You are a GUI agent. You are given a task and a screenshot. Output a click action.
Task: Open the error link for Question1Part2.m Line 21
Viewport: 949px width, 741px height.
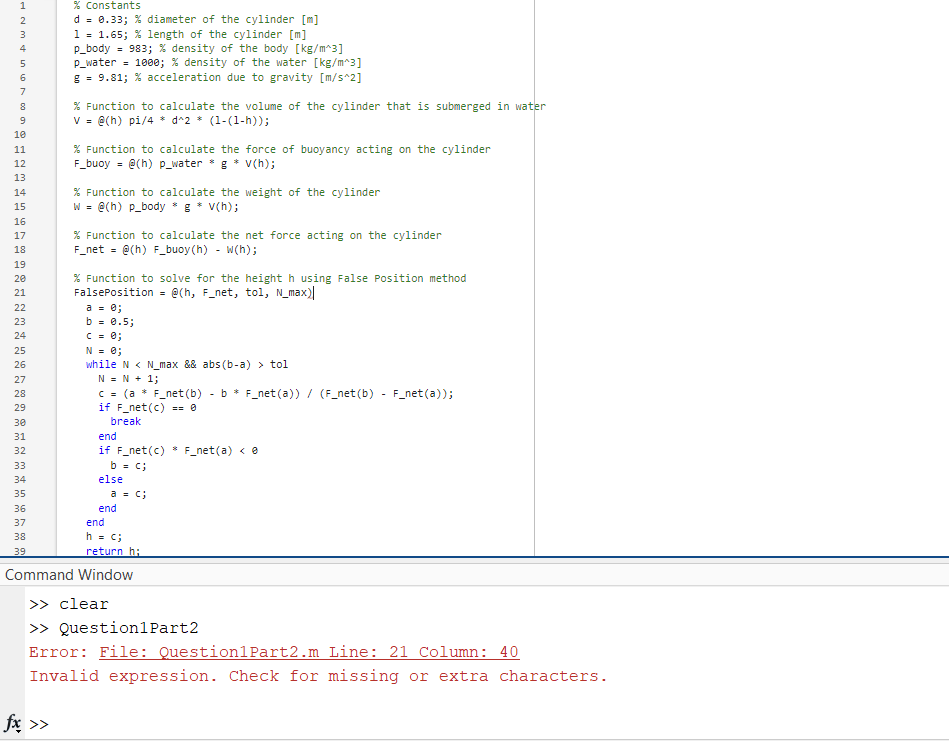(x=310, y=652)
